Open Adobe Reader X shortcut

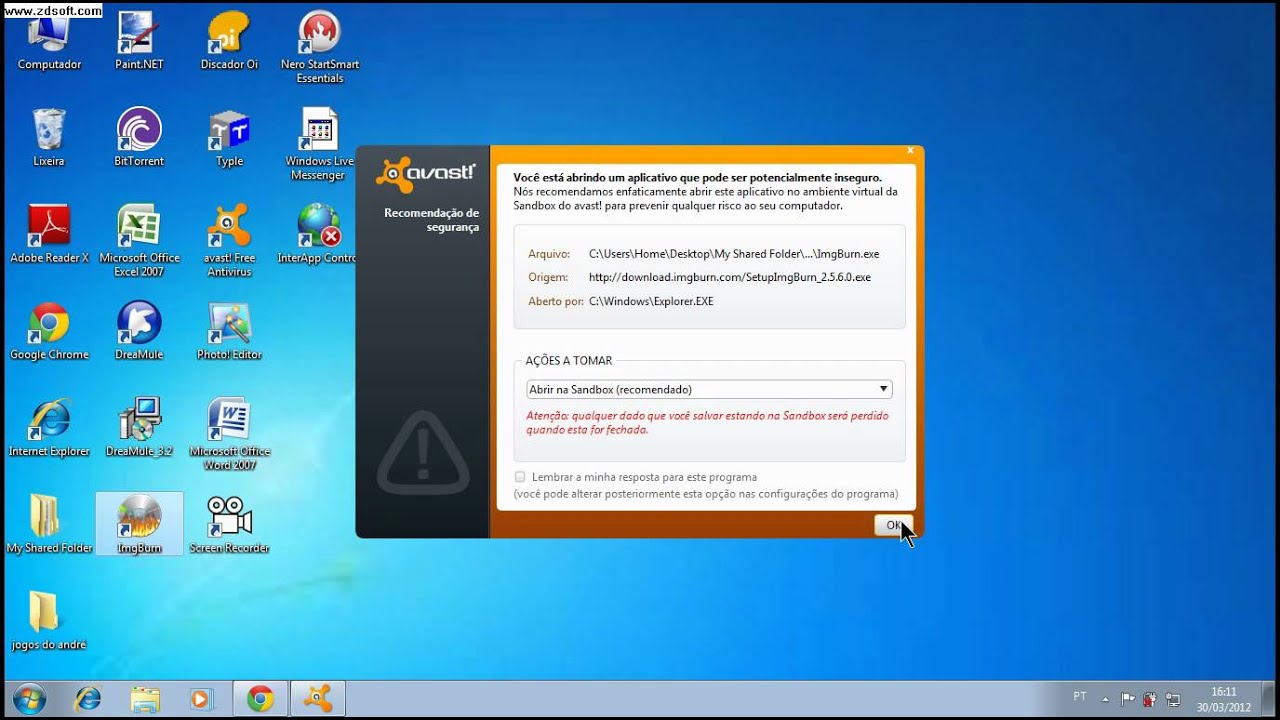(x=49, y=234)
